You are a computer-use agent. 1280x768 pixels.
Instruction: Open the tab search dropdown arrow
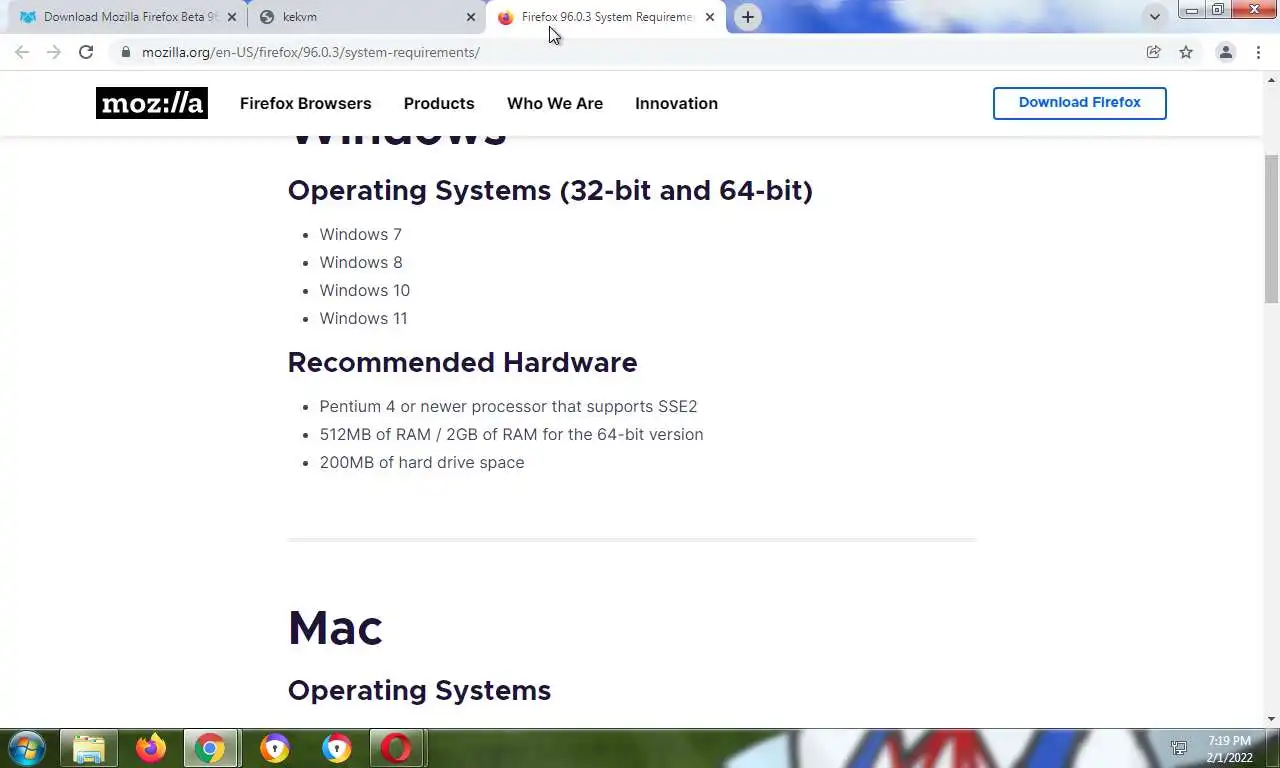tap(1155, 17)
